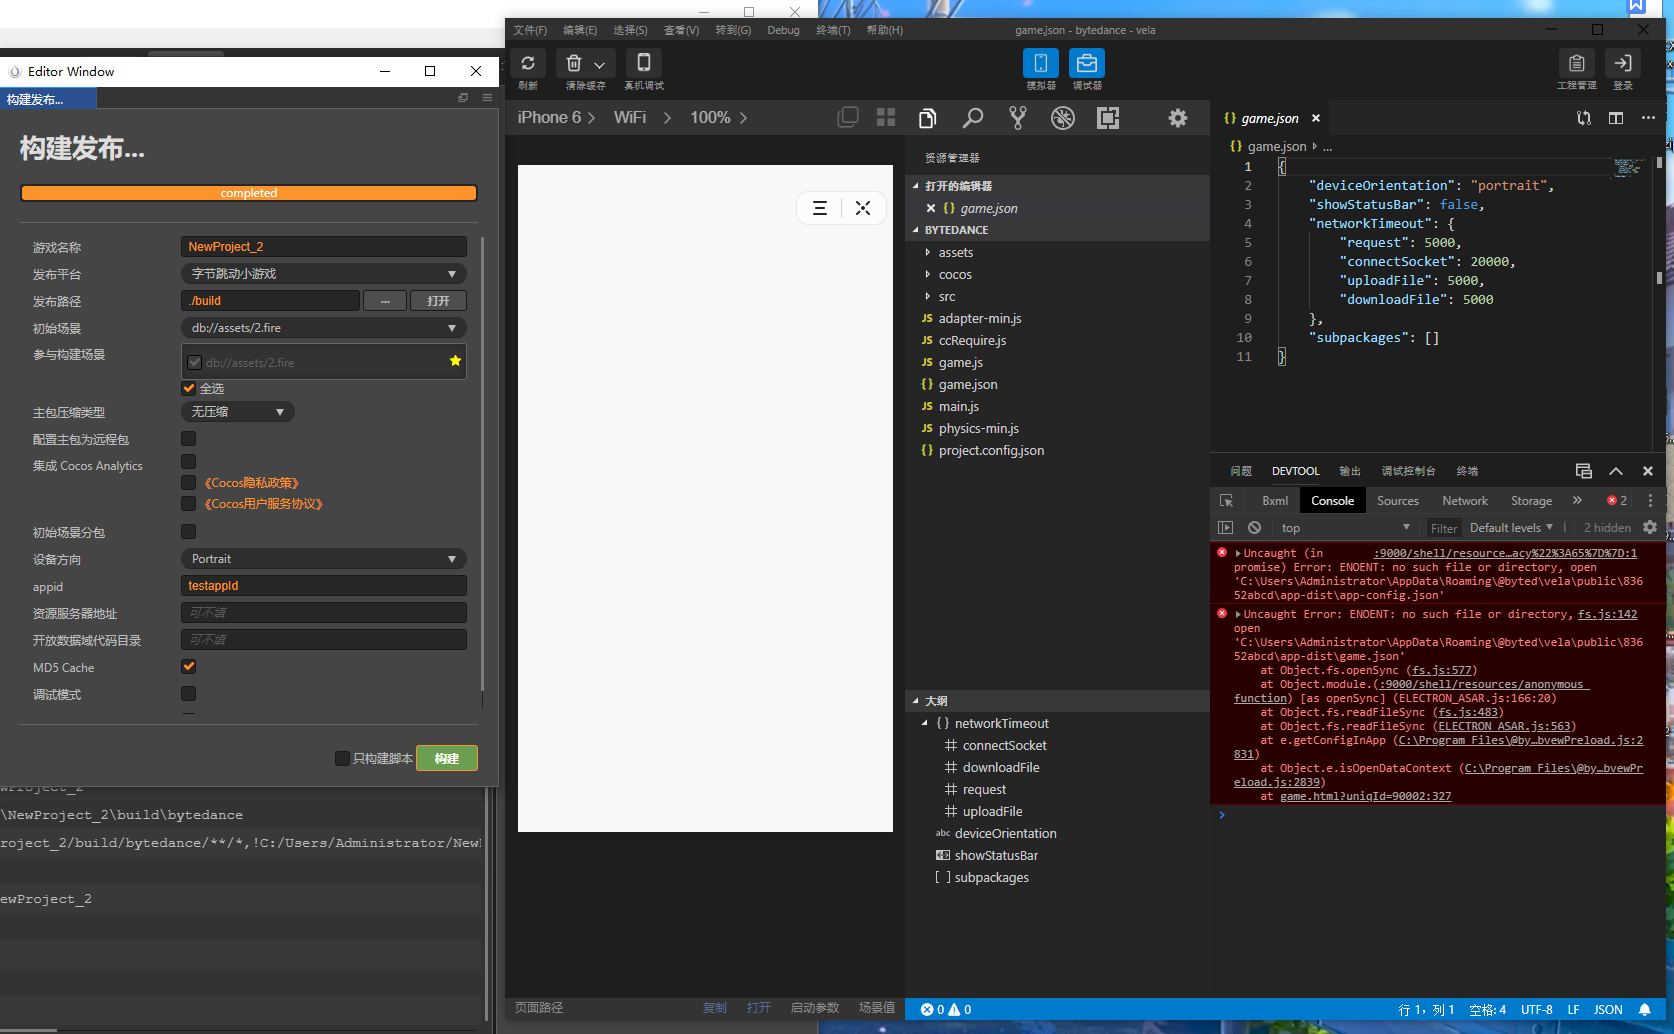Uncheck the MD5 Cache checkbox
The height and width of the screenshot is (1034, 1674).
tap(189, 667)
